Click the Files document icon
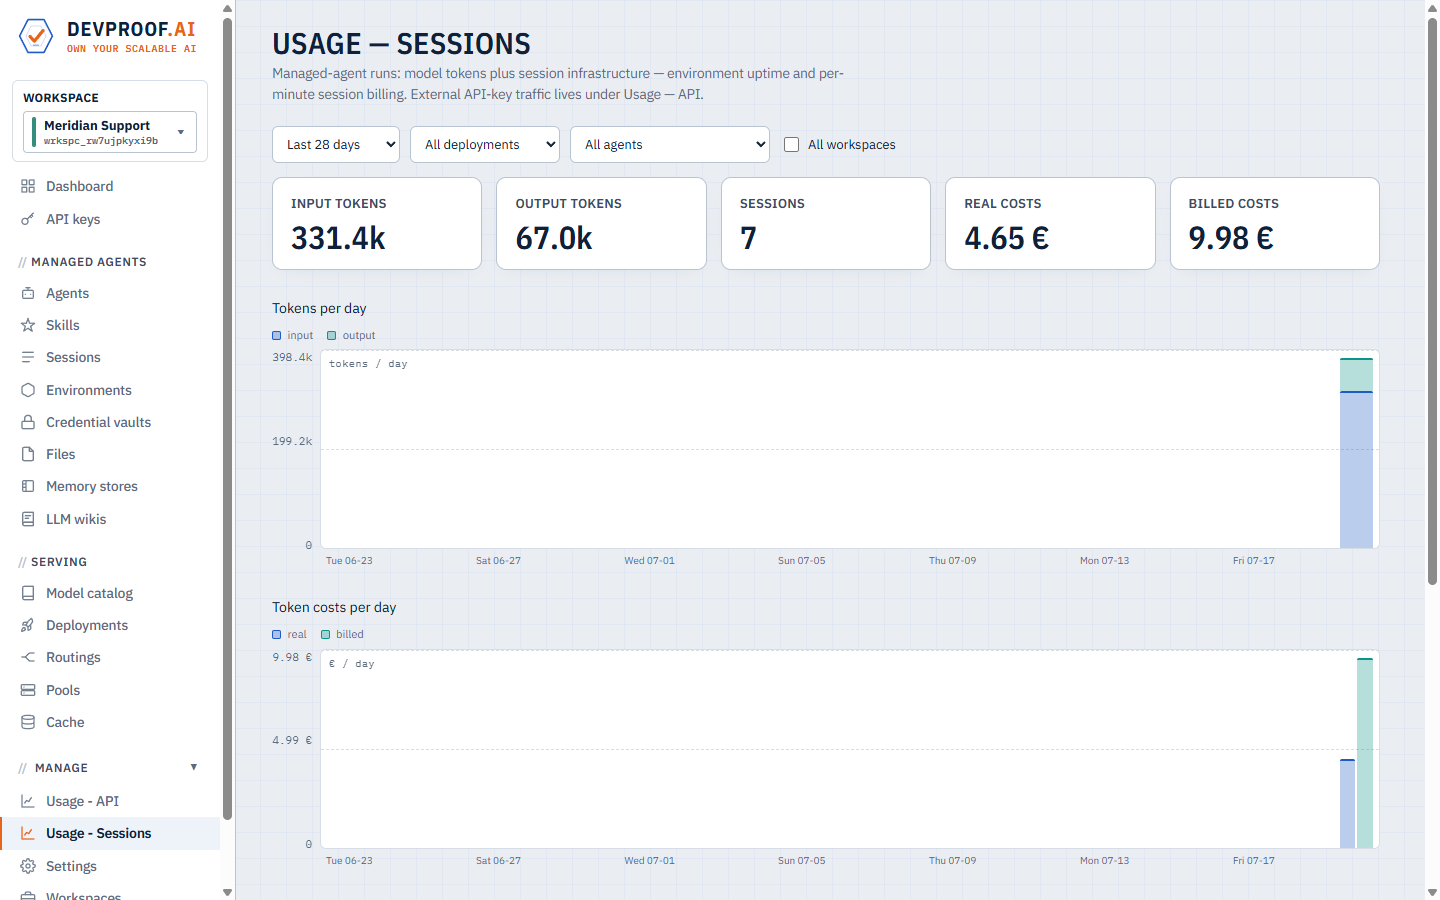1440x900 pixels. coord(28,454)
